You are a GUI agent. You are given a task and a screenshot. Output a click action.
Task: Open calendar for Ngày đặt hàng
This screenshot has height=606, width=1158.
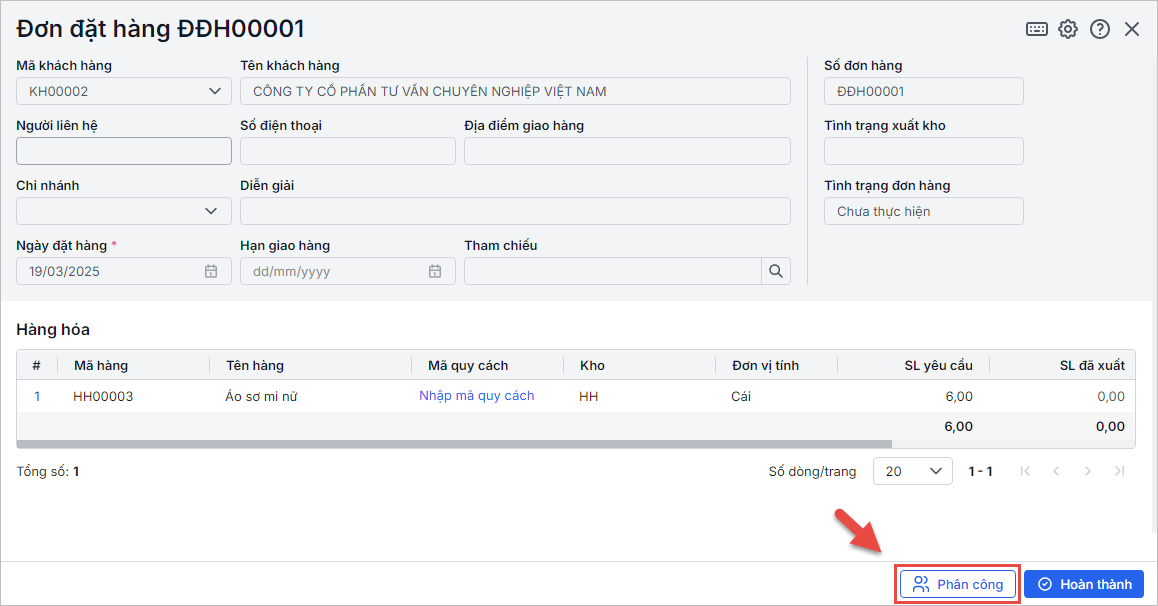point(211,271)
